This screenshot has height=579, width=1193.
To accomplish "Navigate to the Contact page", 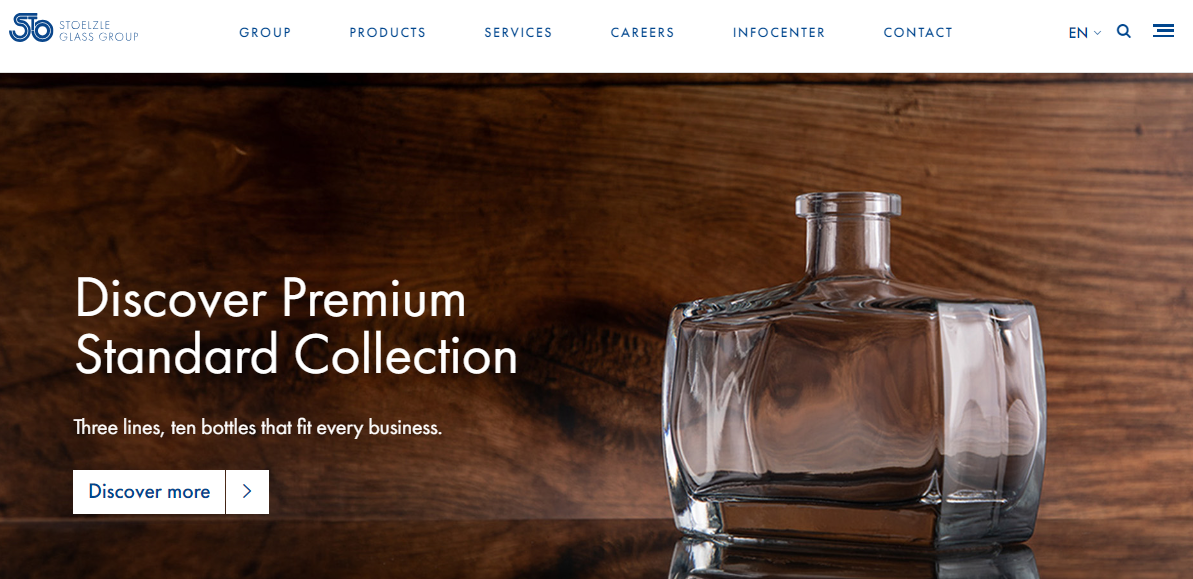I will [x=918, y=33].
